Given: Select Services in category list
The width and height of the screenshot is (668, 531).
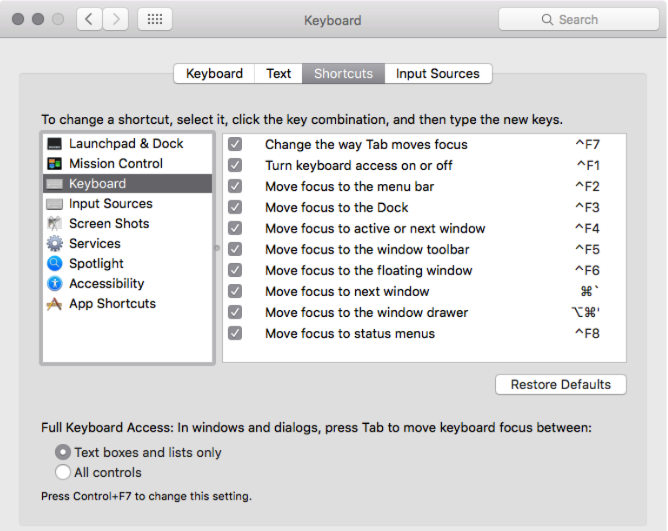Looking at the screenshot, I should coord(127,243).
